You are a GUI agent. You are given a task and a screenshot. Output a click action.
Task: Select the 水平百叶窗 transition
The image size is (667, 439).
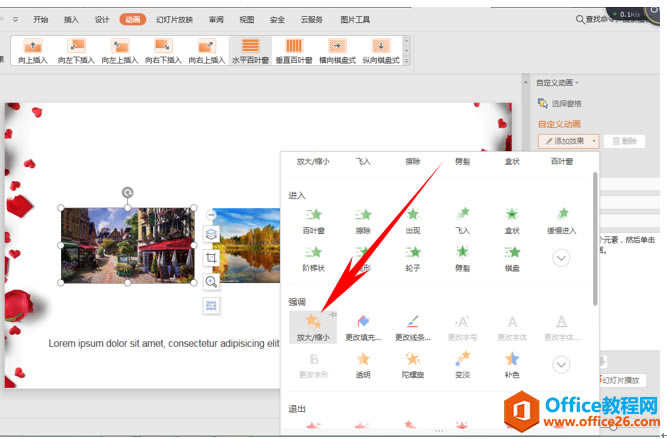pyautogui.click(x=250, y=51)
